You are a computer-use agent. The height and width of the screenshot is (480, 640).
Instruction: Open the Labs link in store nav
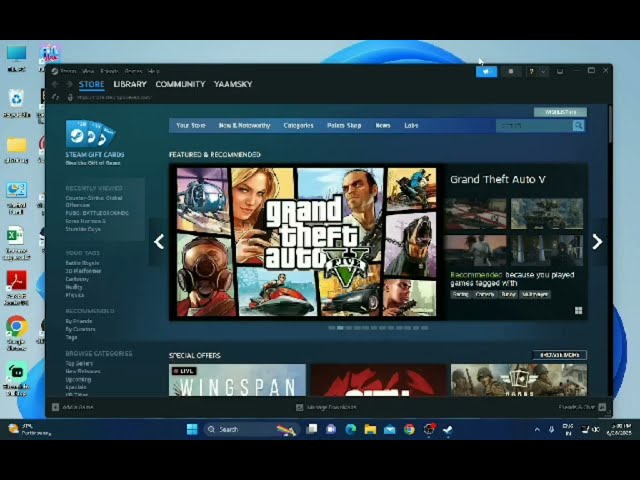[411, 125]
